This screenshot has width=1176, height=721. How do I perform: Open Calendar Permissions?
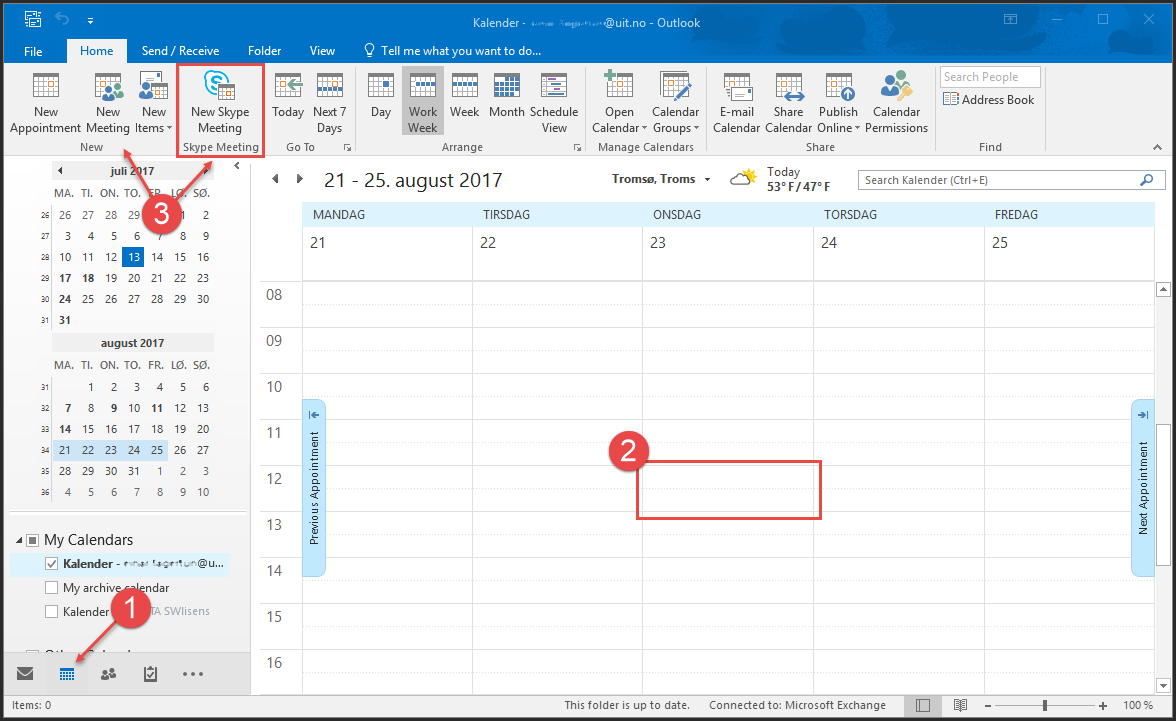[896, 104]
